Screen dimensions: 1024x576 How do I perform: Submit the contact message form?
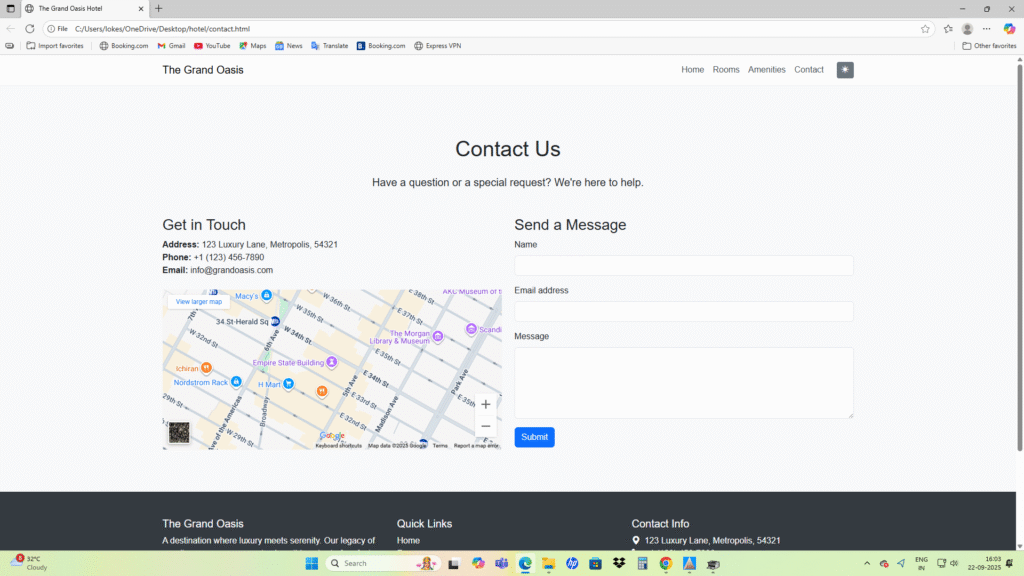pyautogui.click(x=534, y=437)
